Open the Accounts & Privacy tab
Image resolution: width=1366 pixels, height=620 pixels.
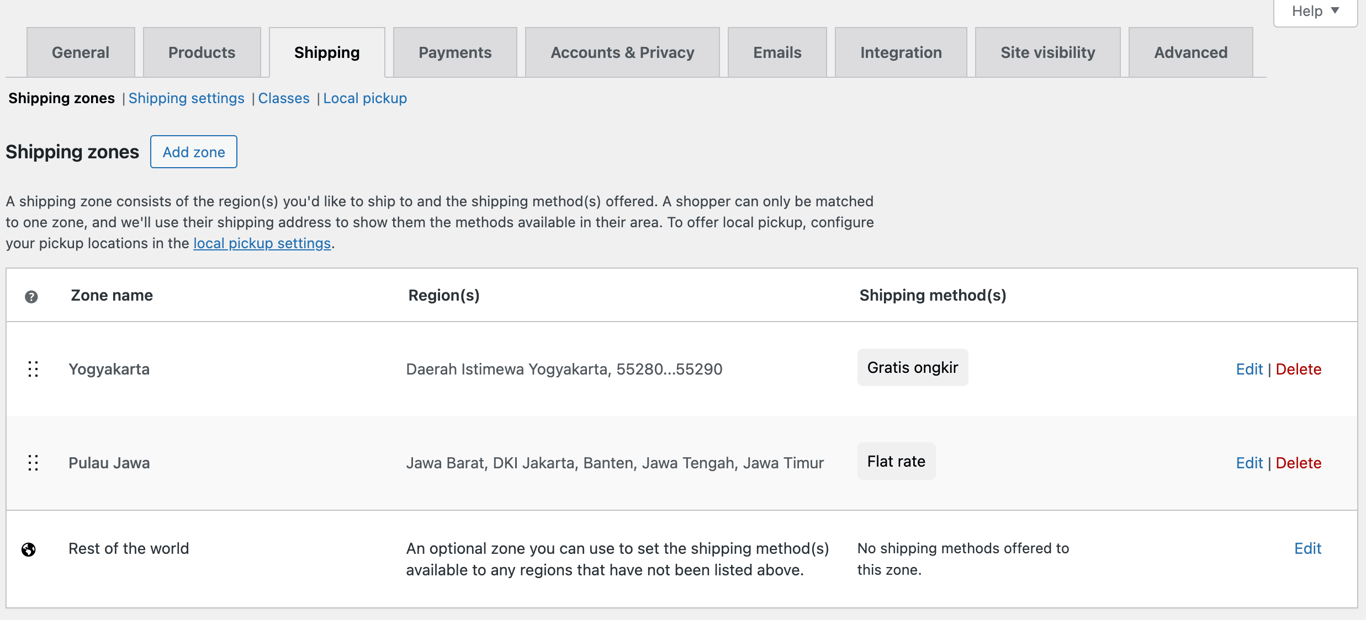[x=622, y=51]
